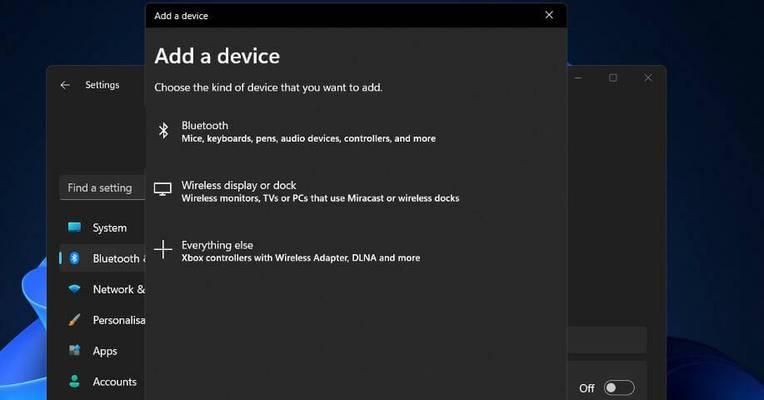This screenshot has width=764, height=400.
Task: Click the wireless display monitor icon
Action: (x=163, y=189)
